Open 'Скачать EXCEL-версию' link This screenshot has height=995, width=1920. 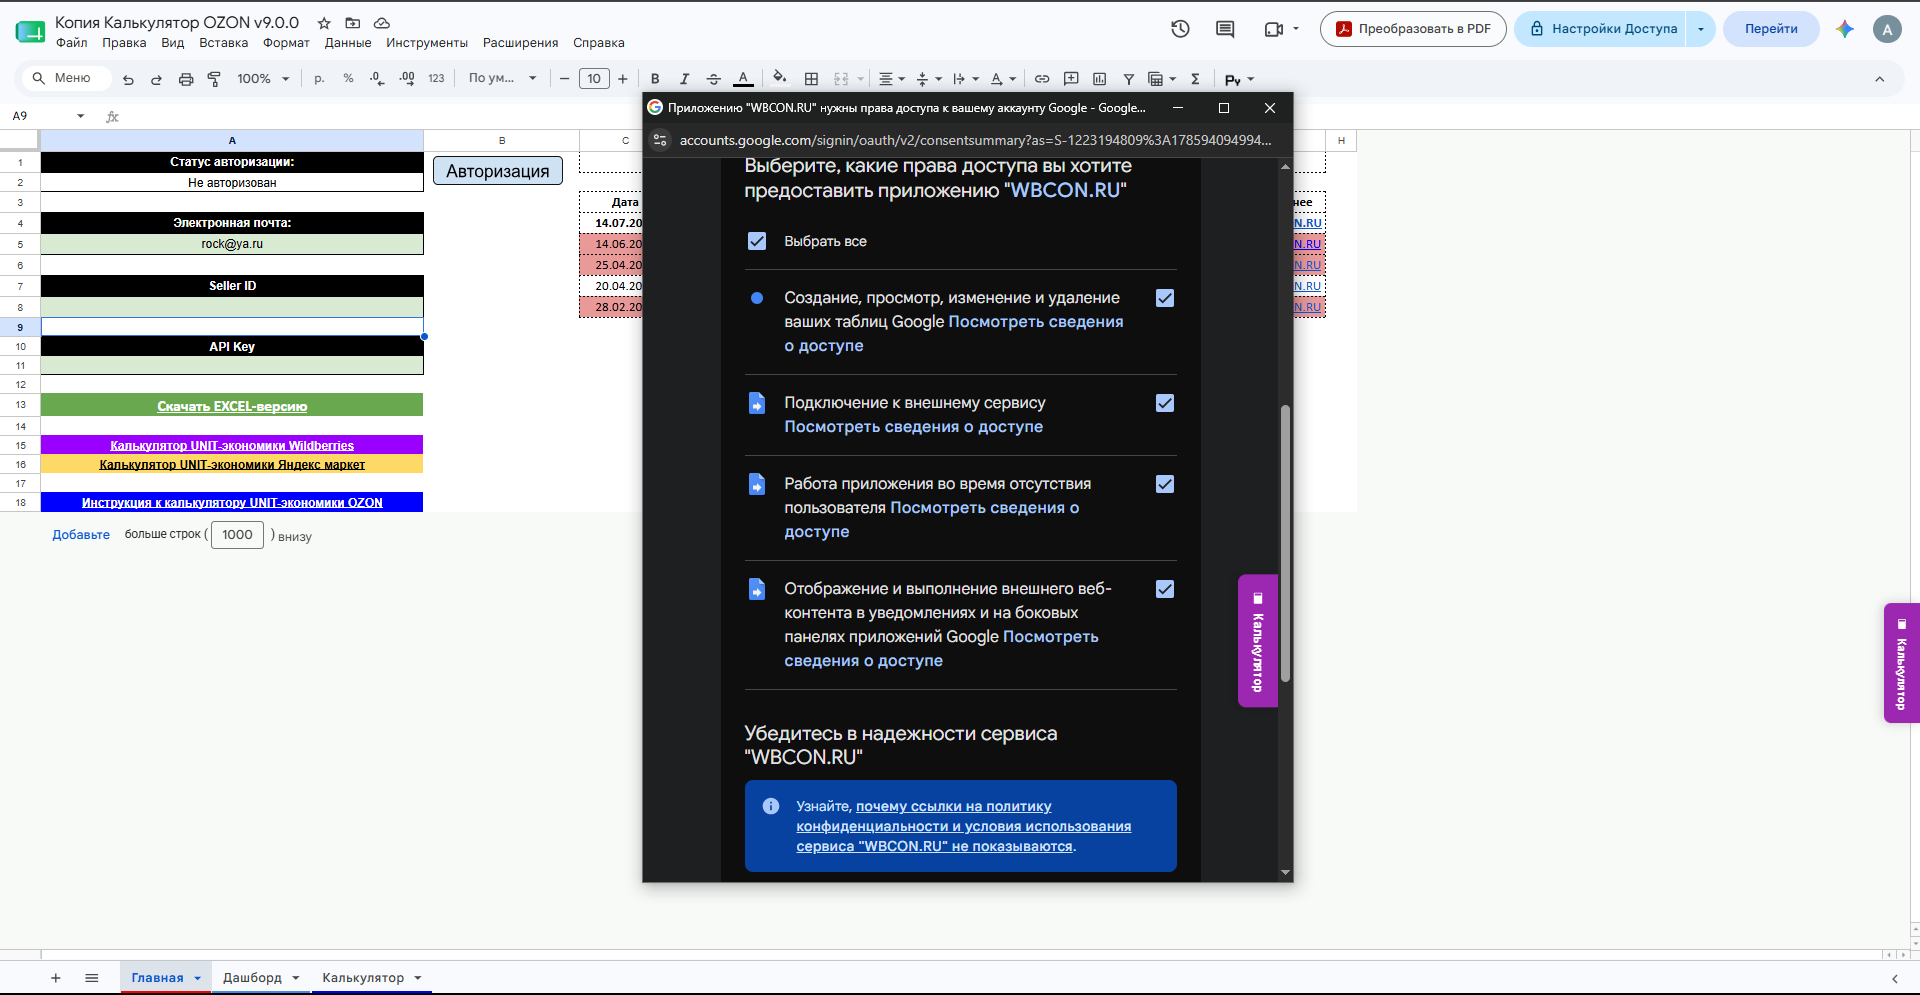(232, 406)
